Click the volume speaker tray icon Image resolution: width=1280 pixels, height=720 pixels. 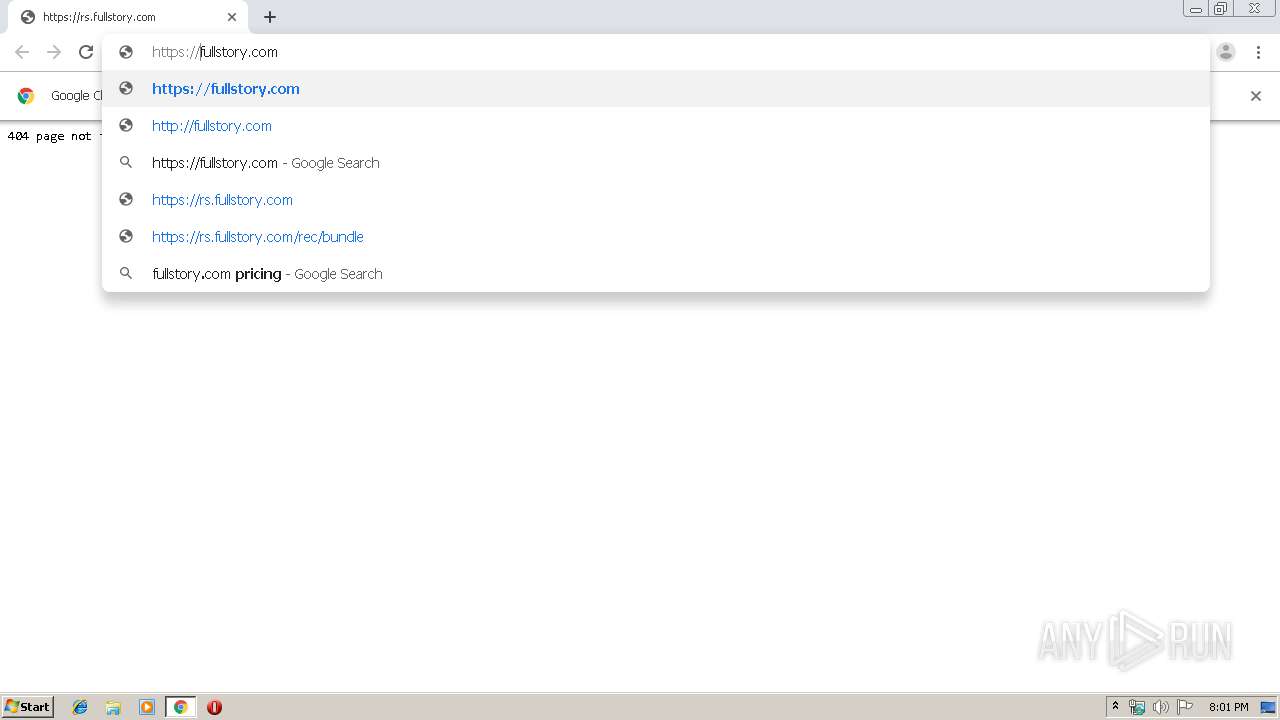pyautogui.click(x=1161, y=707)
